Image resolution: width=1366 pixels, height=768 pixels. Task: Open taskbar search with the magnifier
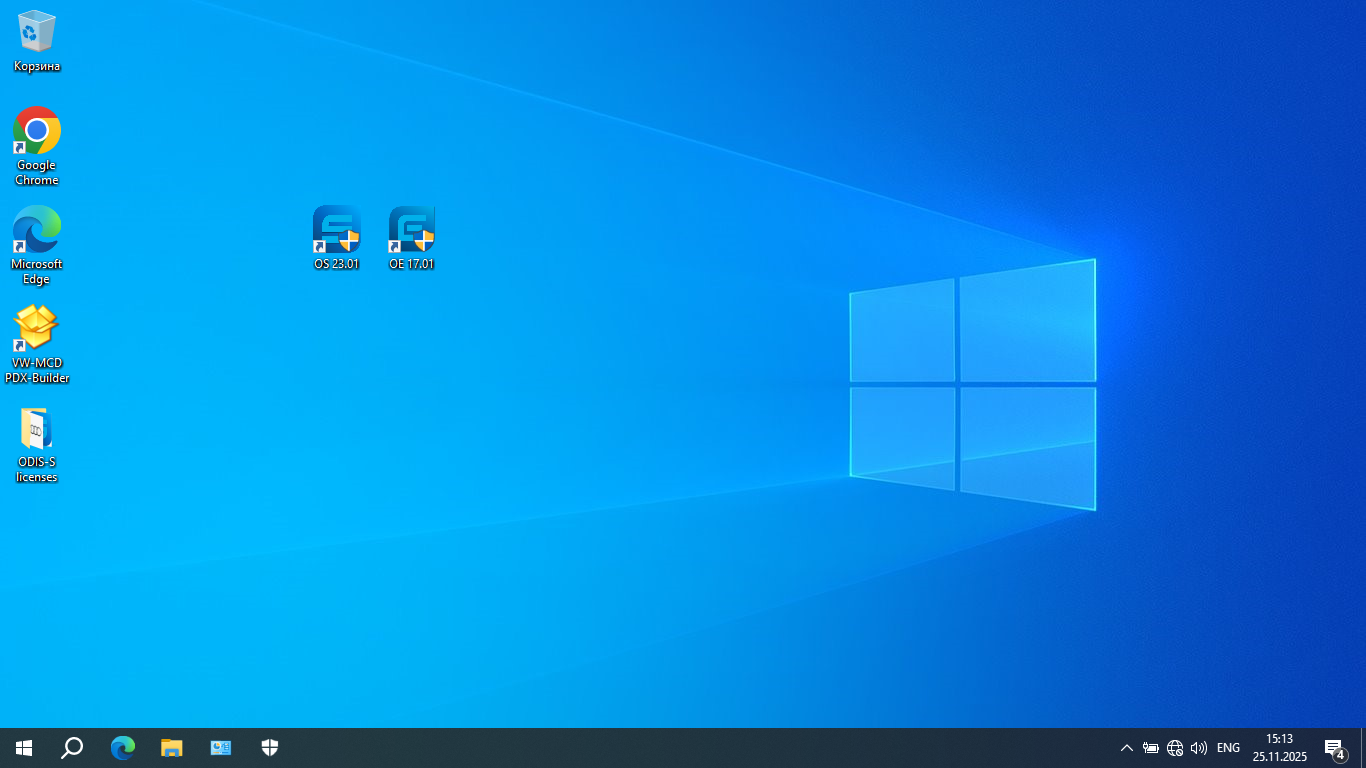[x=72, y=747]
